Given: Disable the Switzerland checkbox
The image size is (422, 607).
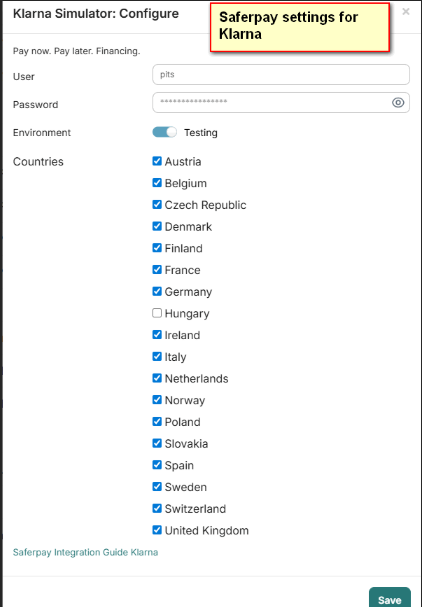Looking at the screenshot, I should [x=157, y=508].
